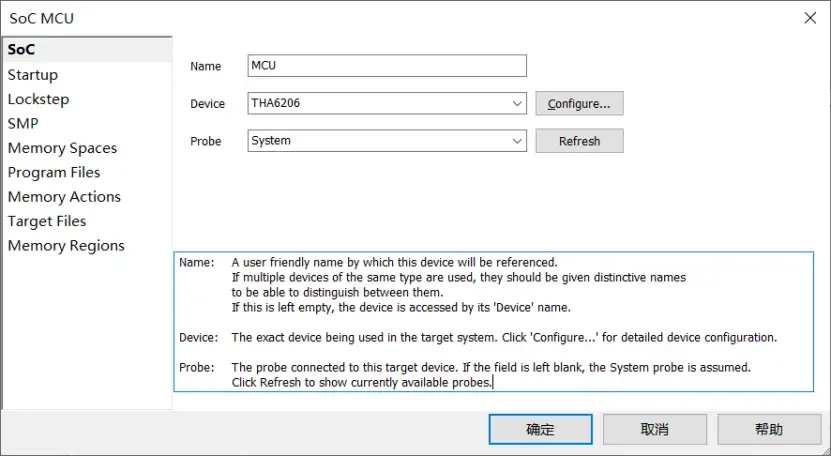
Task: Click into the Name text field
Action: [x=387, y=66]
